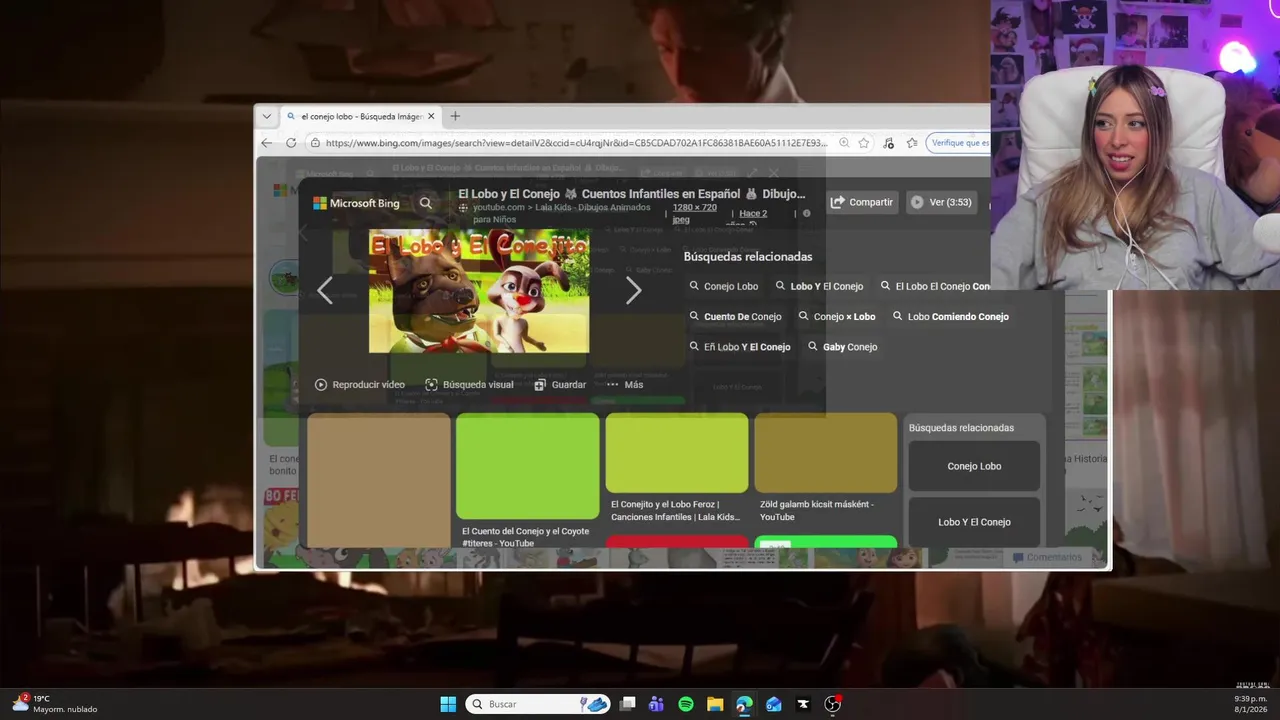Open Spotify from the taskbar
Image resolution: width=1280 pixels, height=720 pixels.
click(x=686, y=704)
